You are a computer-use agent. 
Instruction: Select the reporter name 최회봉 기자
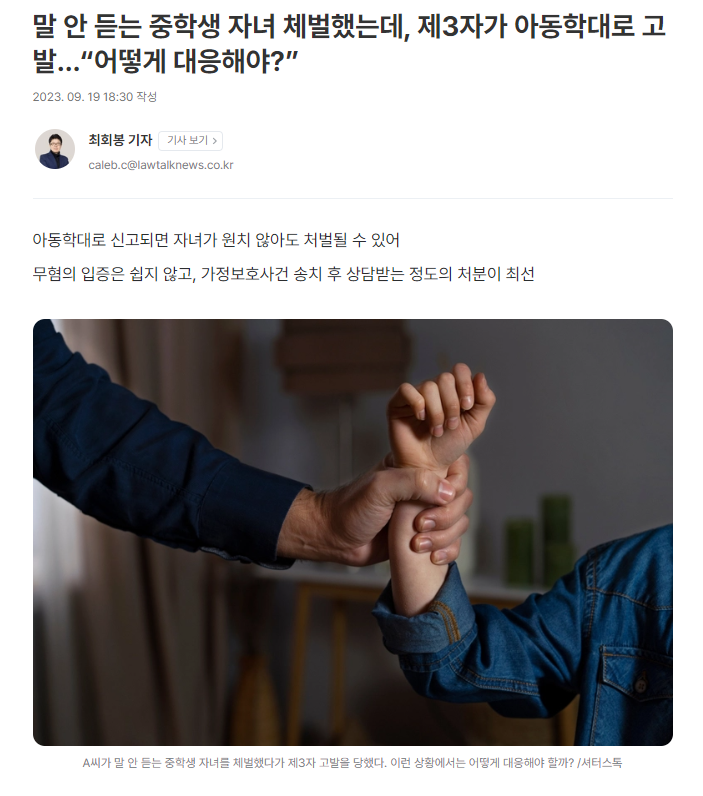point(120,140)
